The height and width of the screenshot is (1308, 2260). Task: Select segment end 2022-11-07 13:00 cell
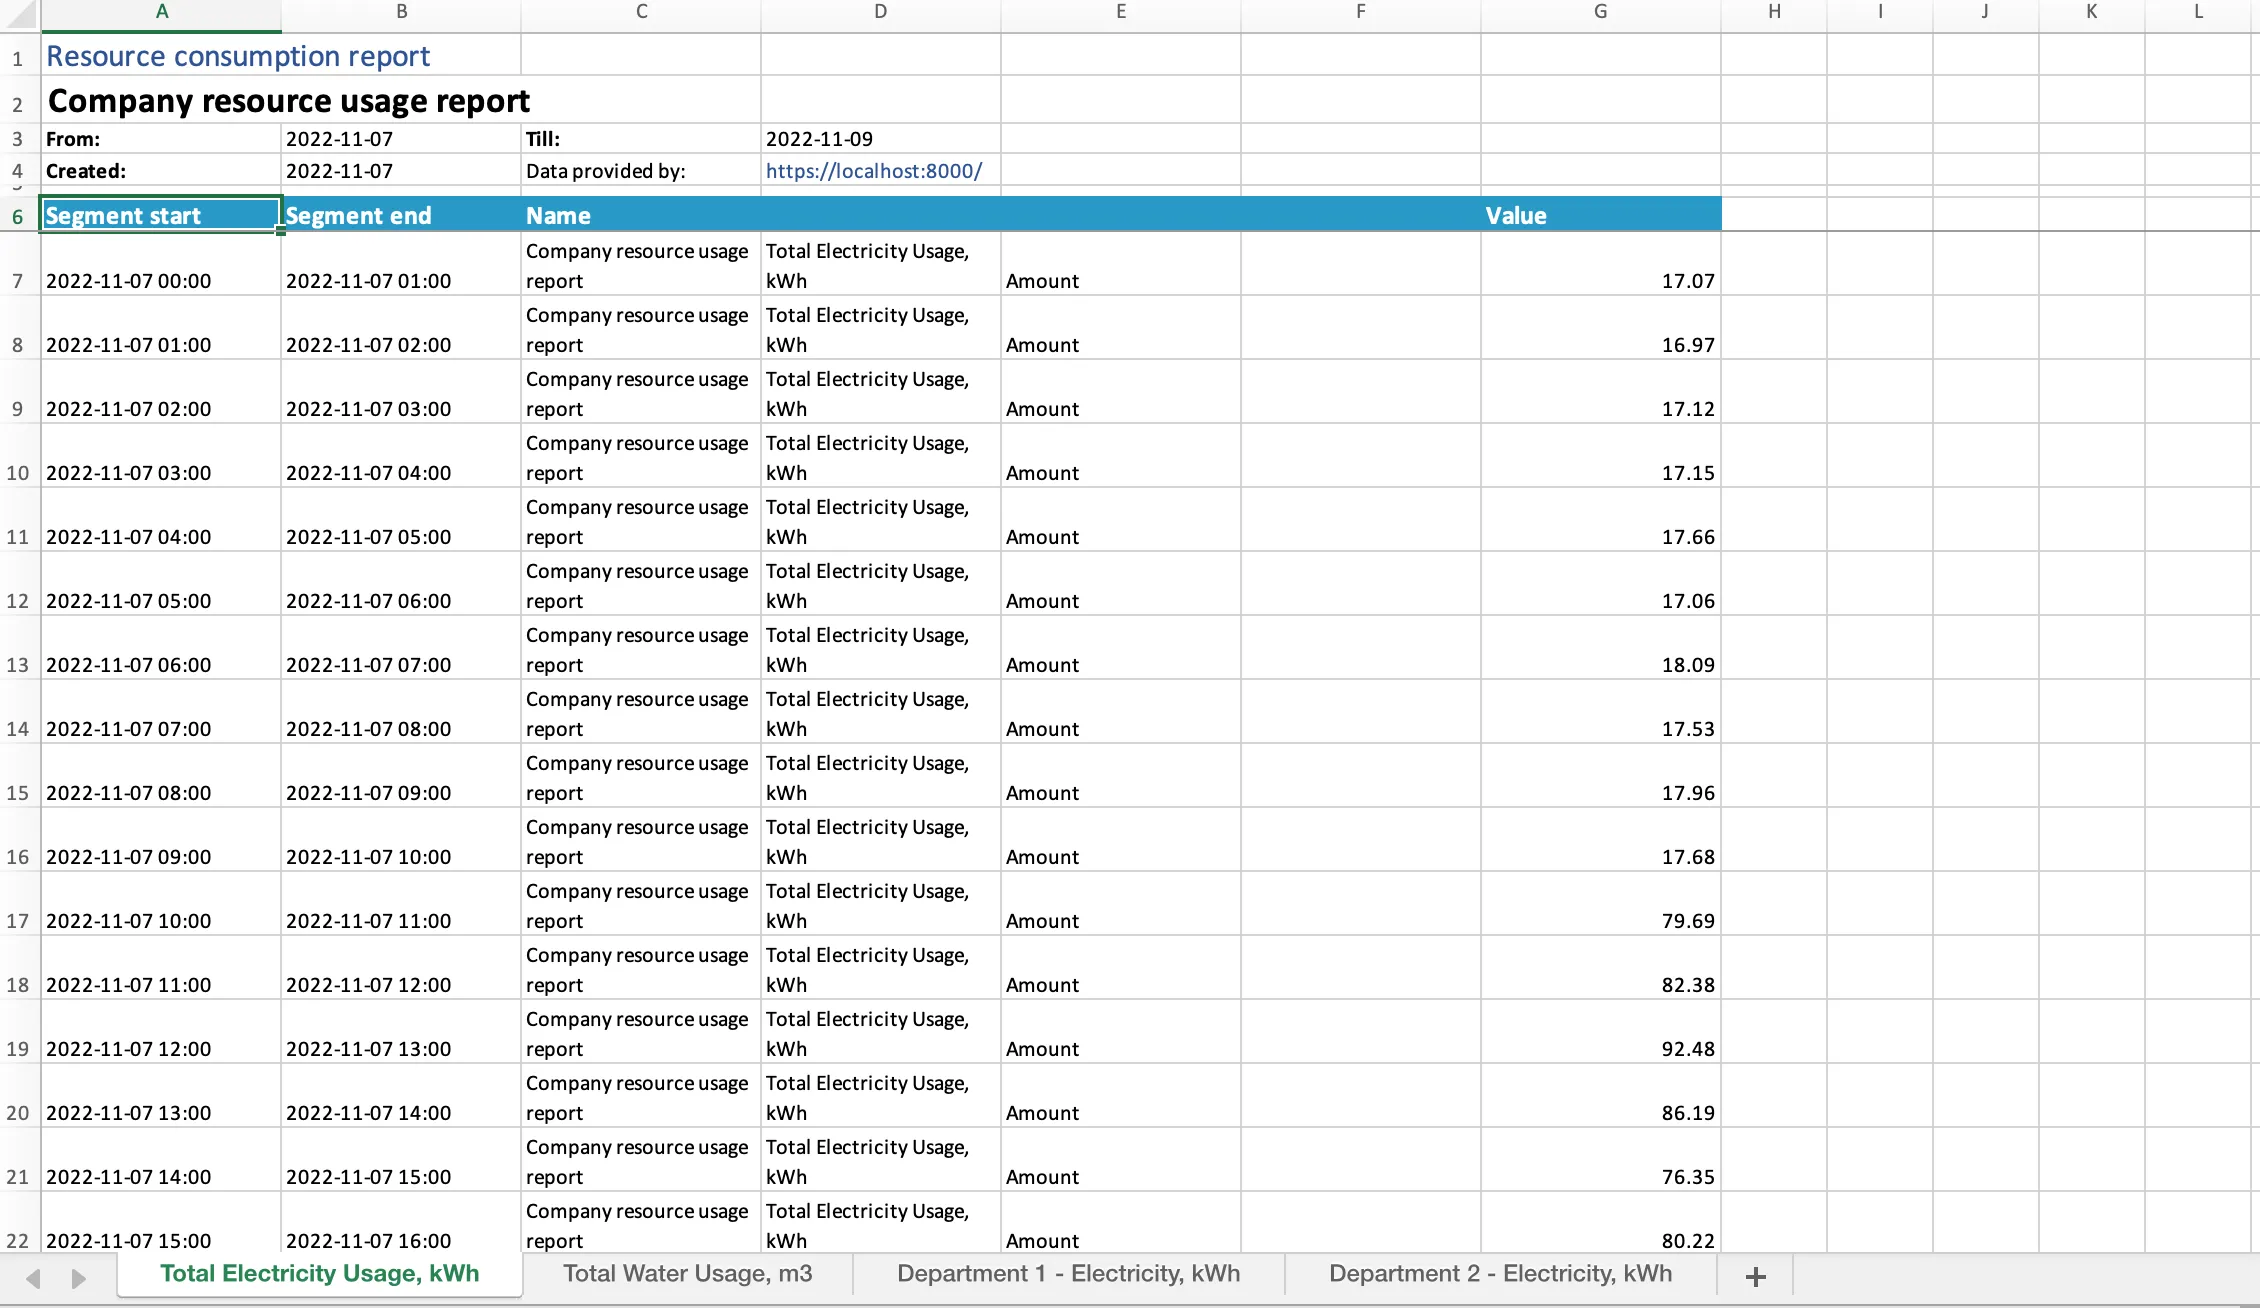[x=401, y=1033]
